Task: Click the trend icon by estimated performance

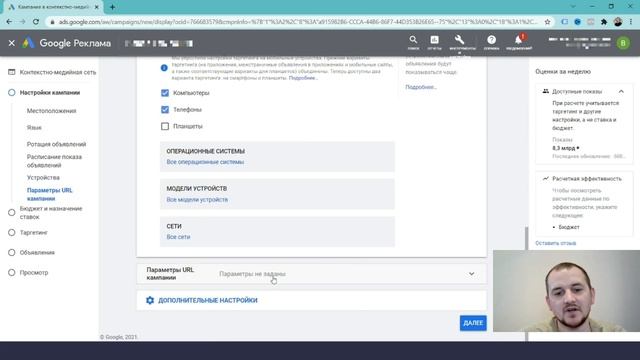Action: click(x=546, y=179)
